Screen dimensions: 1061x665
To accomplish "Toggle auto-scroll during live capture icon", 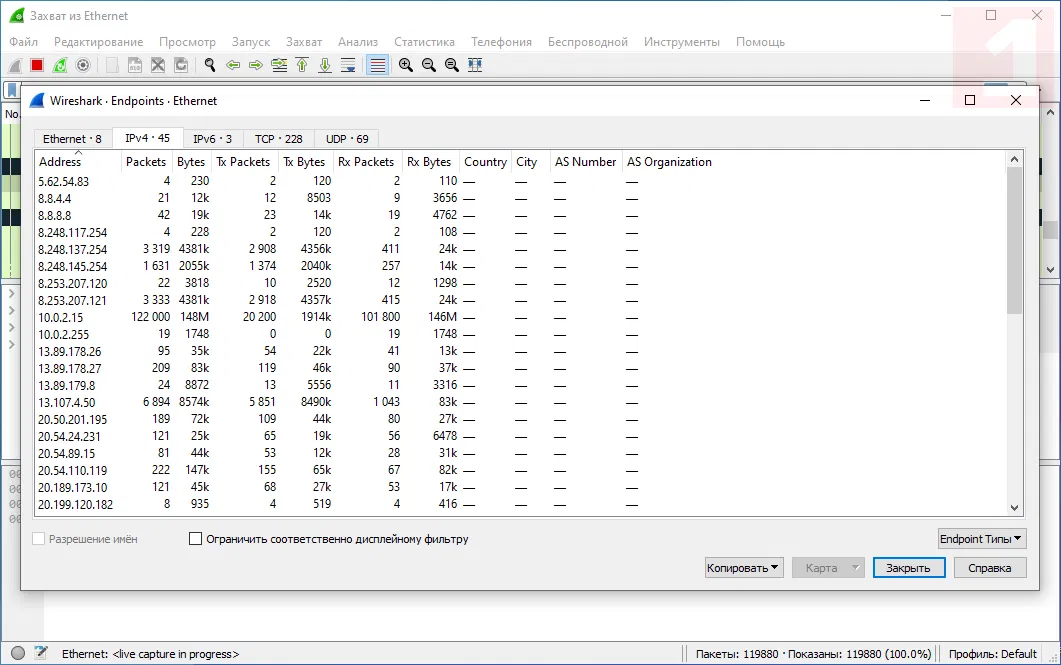I will (348, 65).
